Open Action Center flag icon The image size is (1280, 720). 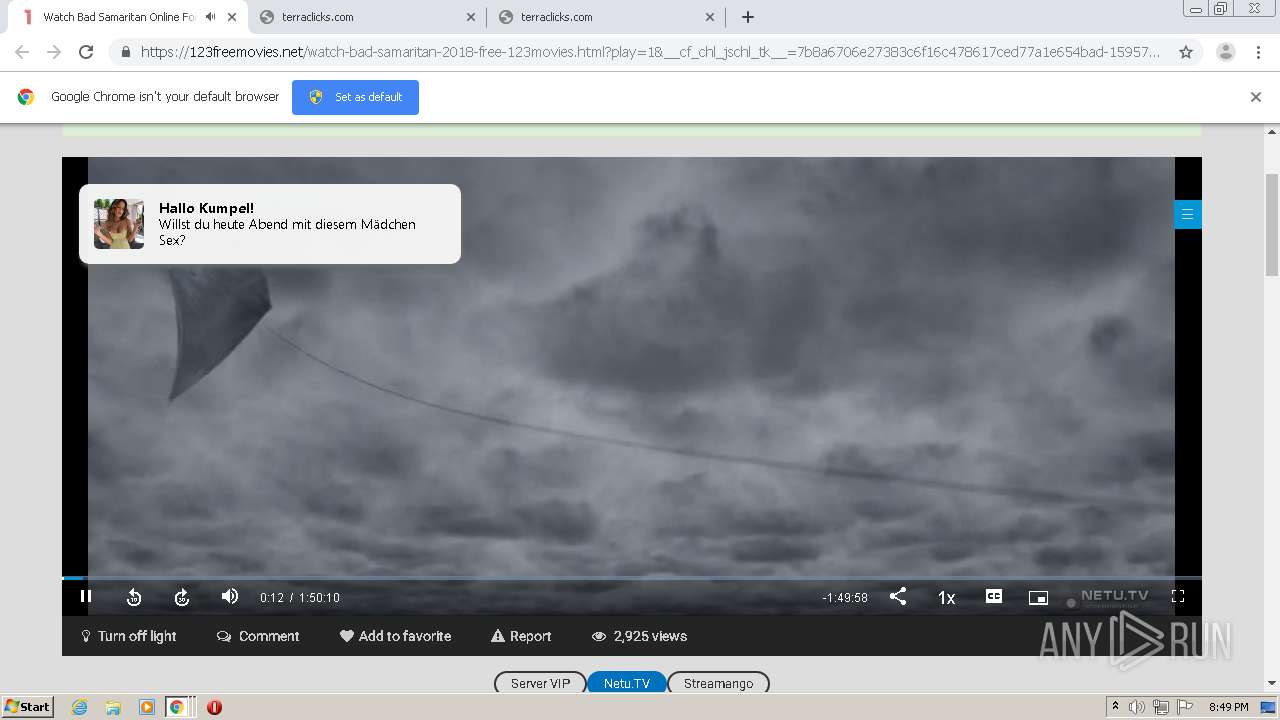click(x=1183, y=707)
